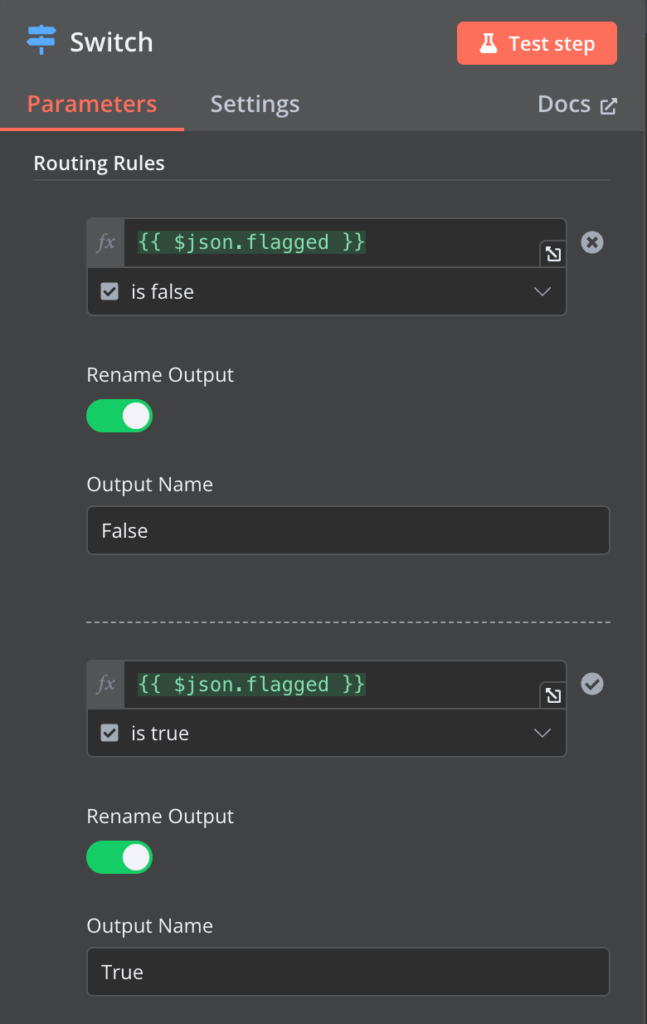The width and height of the screenshot is (647, 1024).
Task: Click the Test step button
Action: (x=537, y=43)
